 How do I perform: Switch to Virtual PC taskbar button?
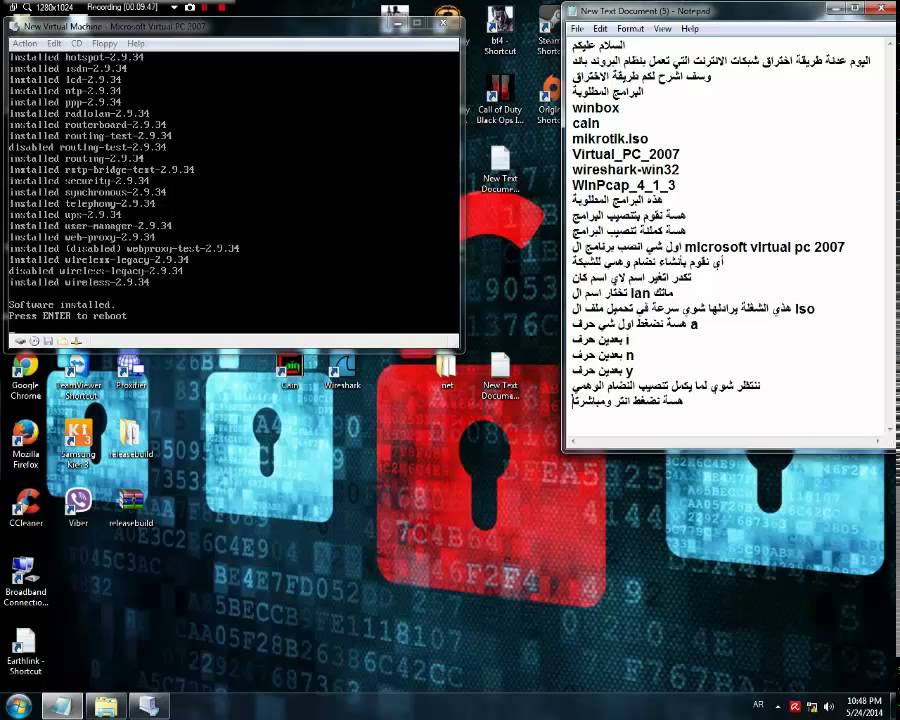coord(149,706)
